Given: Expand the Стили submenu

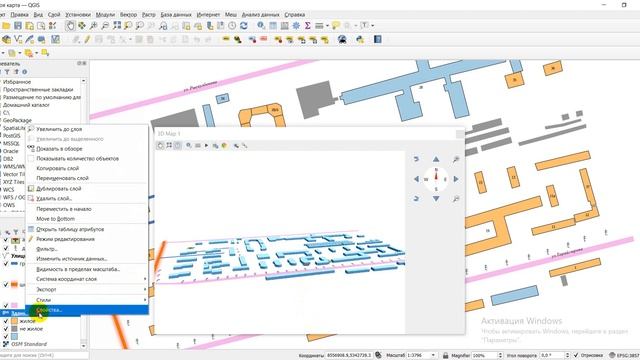Looking at the screenshot, I should 87,300.
